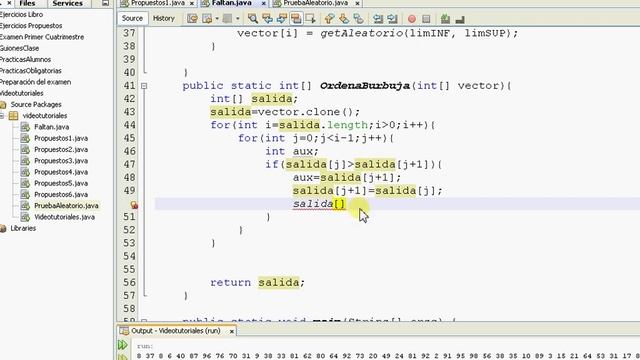Shift line left icon
The image size is (640, 360).
click(378, 18)
